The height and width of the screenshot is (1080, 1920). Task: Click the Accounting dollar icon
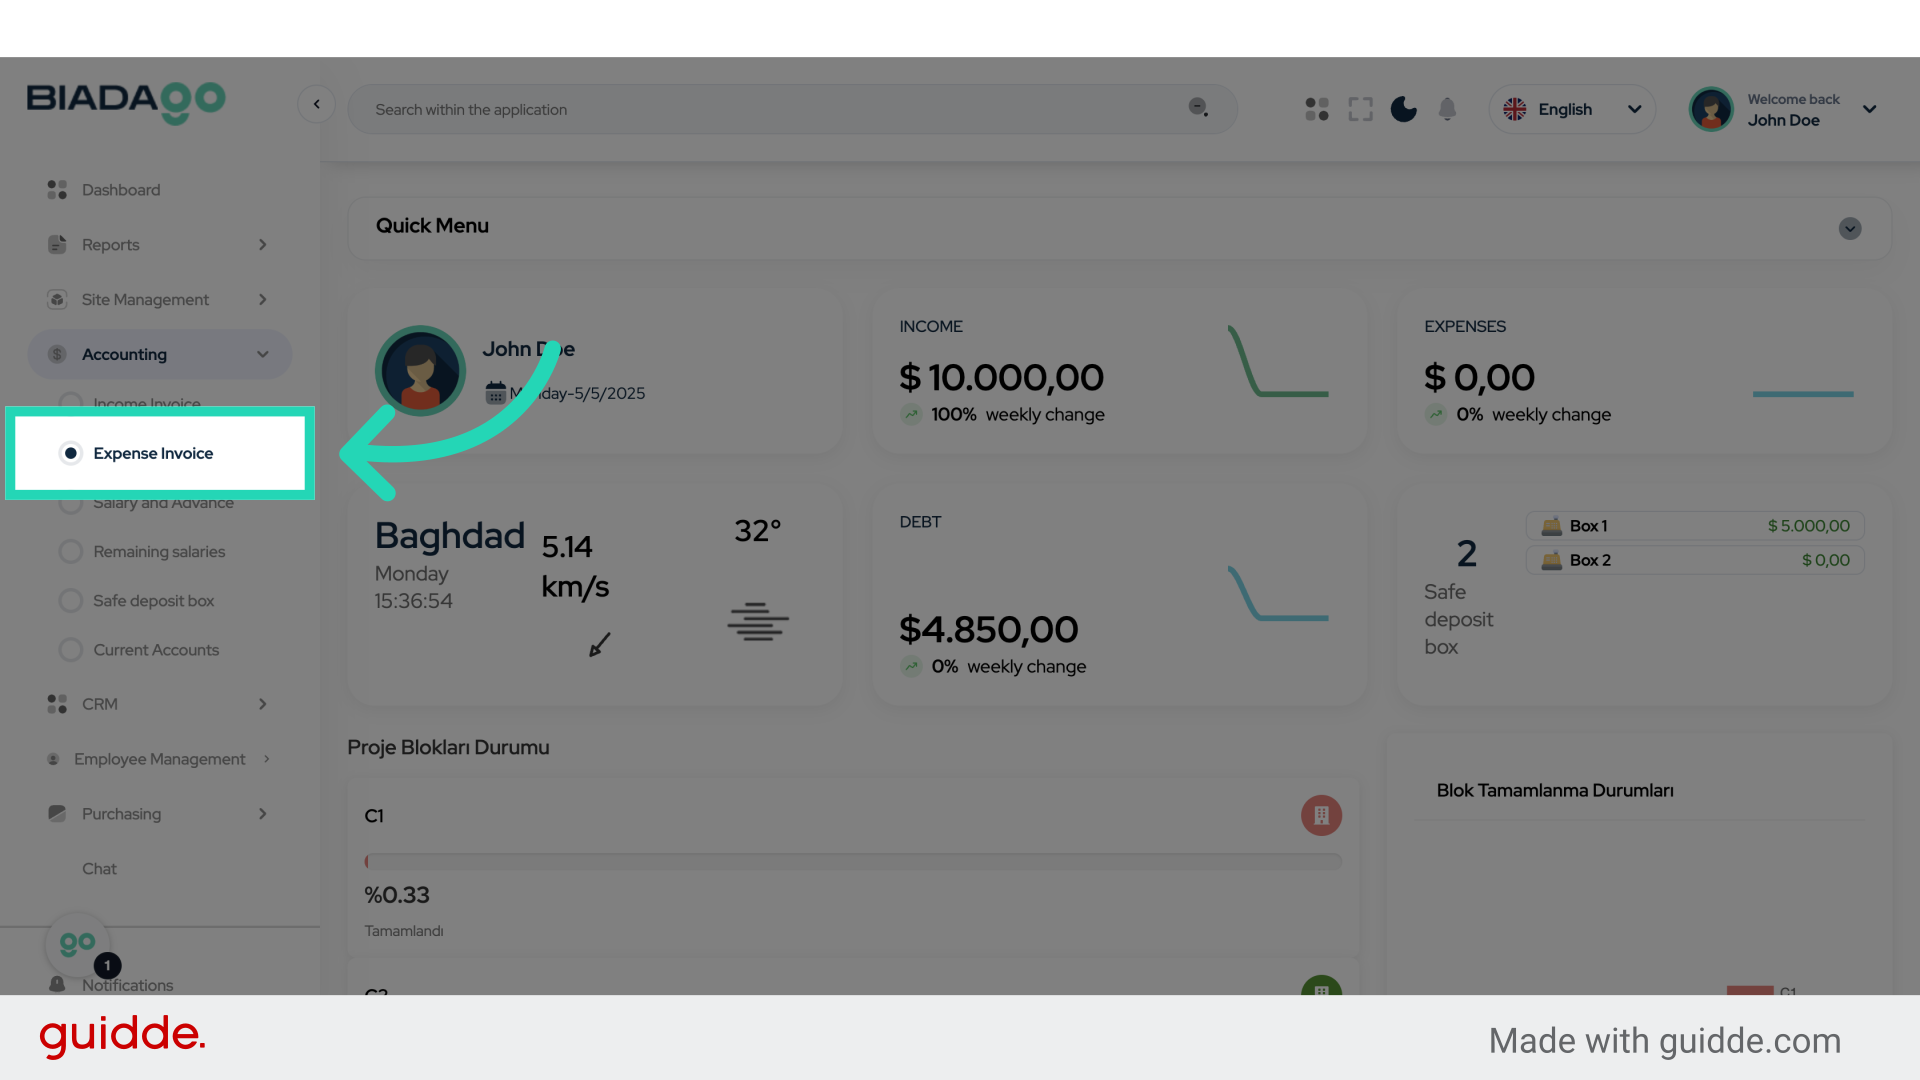[56, 354]
